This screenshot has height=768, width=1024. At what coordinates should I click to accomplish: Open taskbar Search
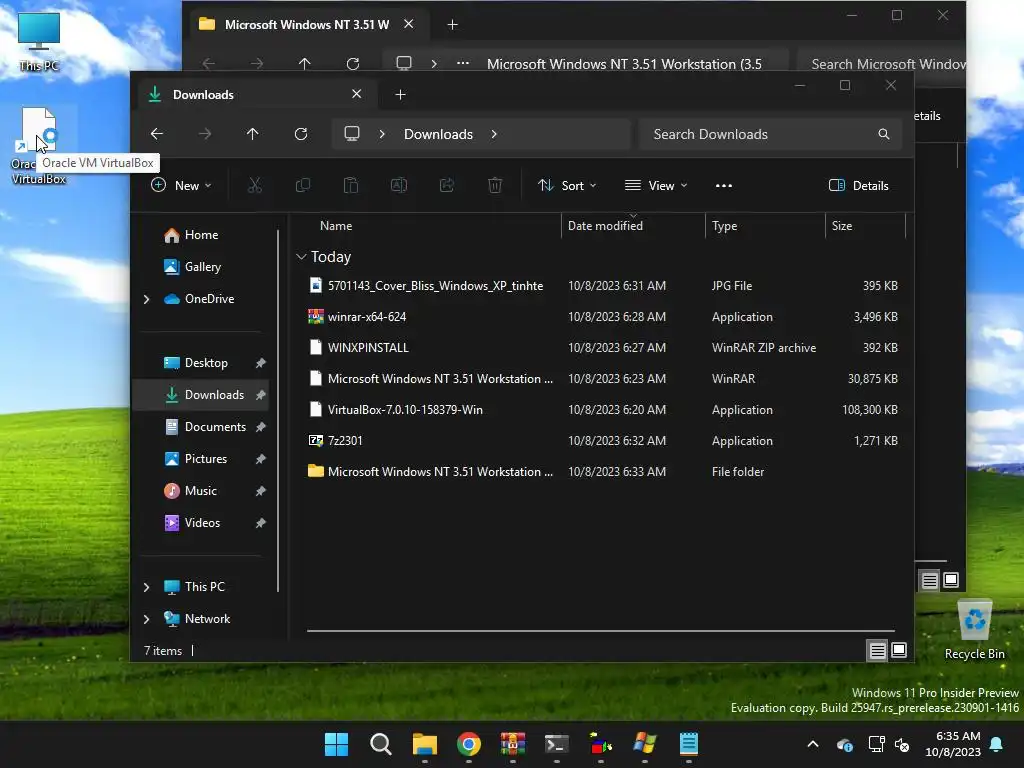tap(381, 744)
